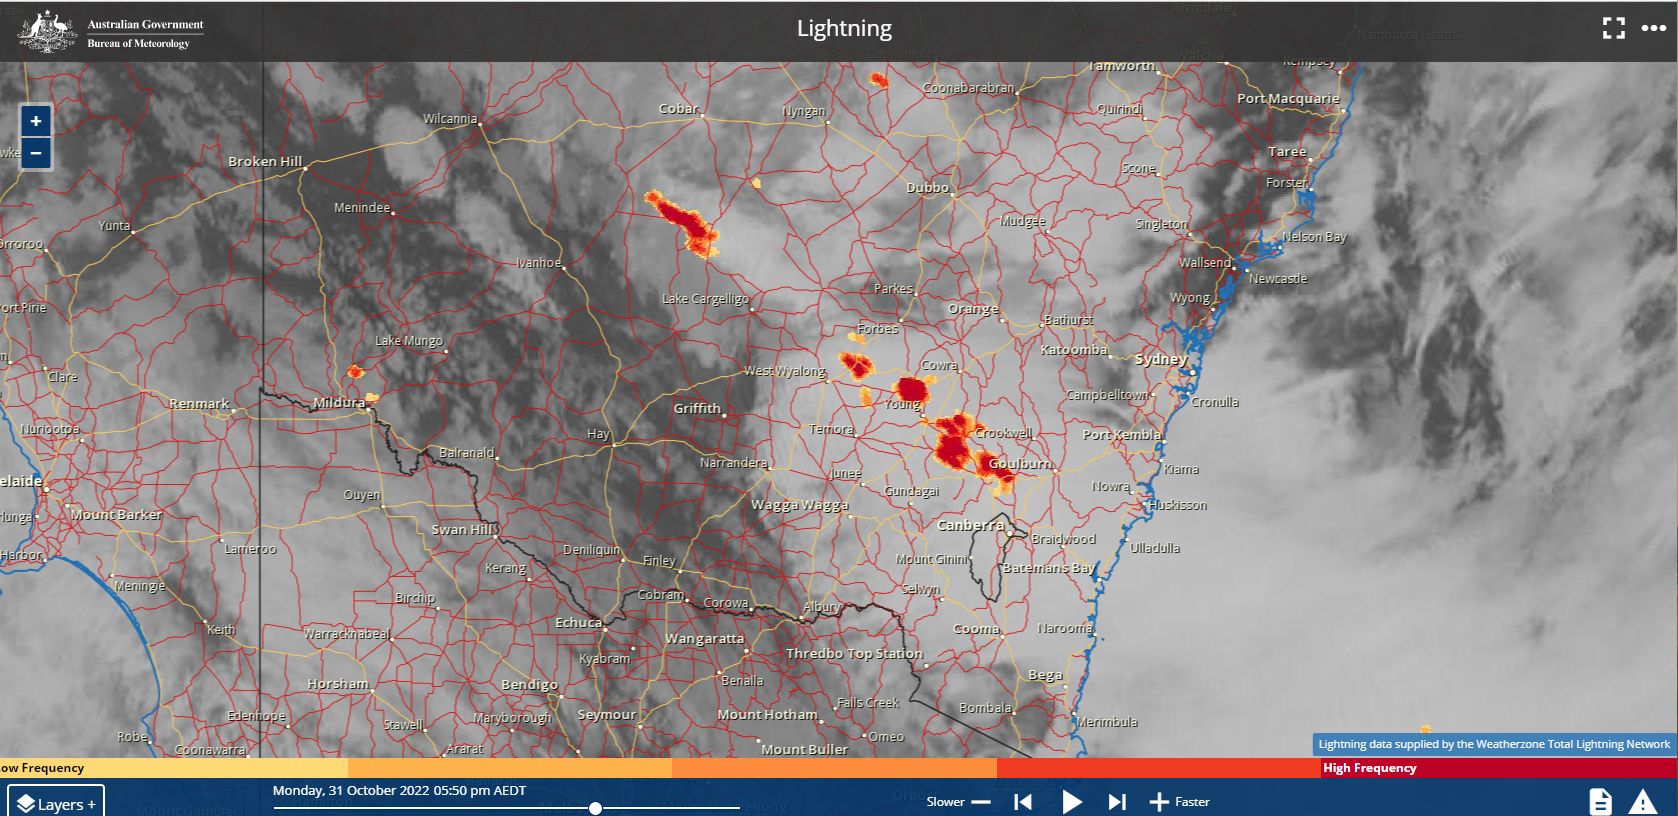Click the Orange town label
Screen dimensions: 1678x816
973,308
